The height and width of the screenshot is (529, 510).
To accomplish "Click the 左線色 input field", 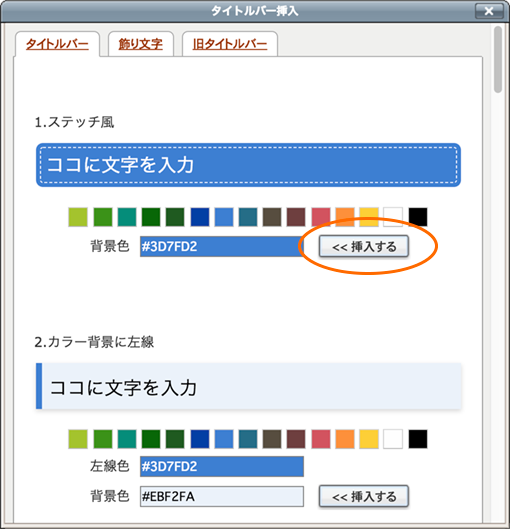I will coord(222,466).
